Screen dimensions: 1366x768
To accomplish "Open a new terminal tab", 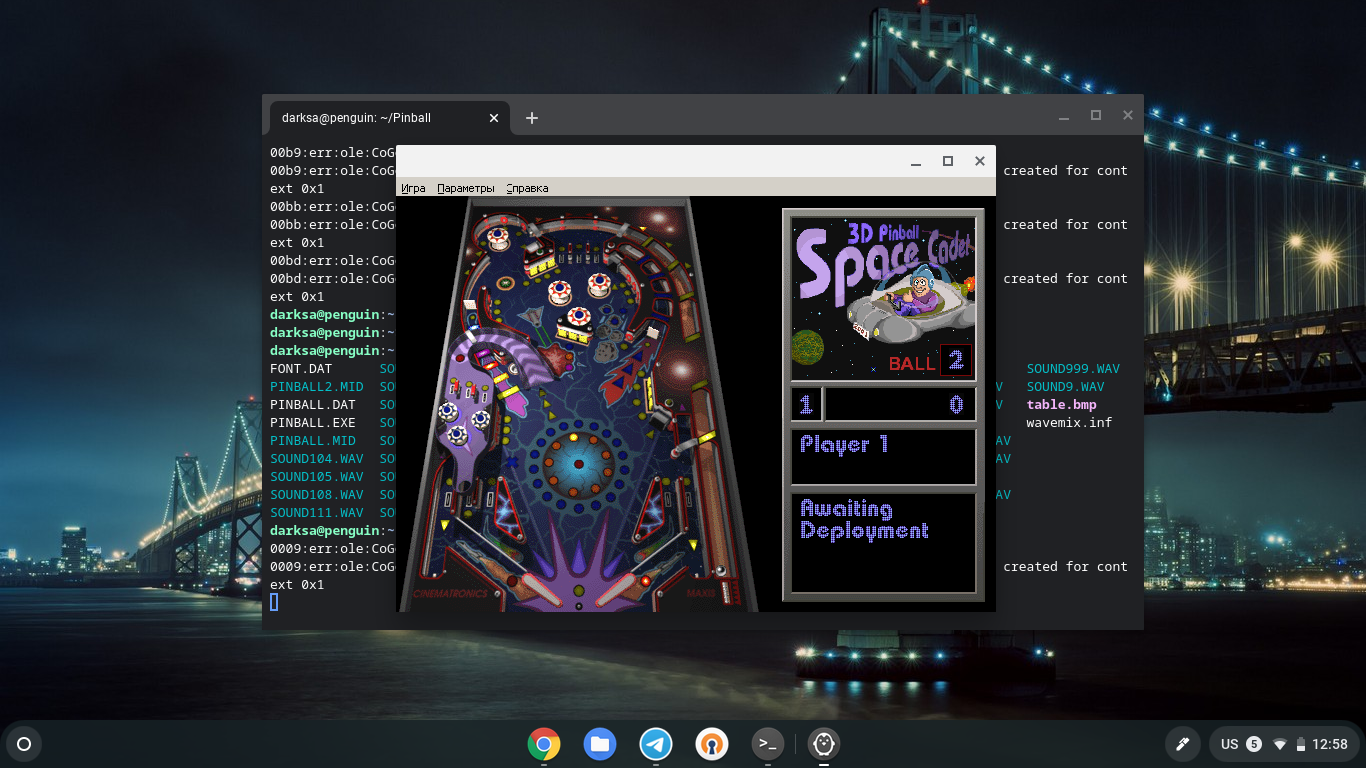I will coord(532,118).
